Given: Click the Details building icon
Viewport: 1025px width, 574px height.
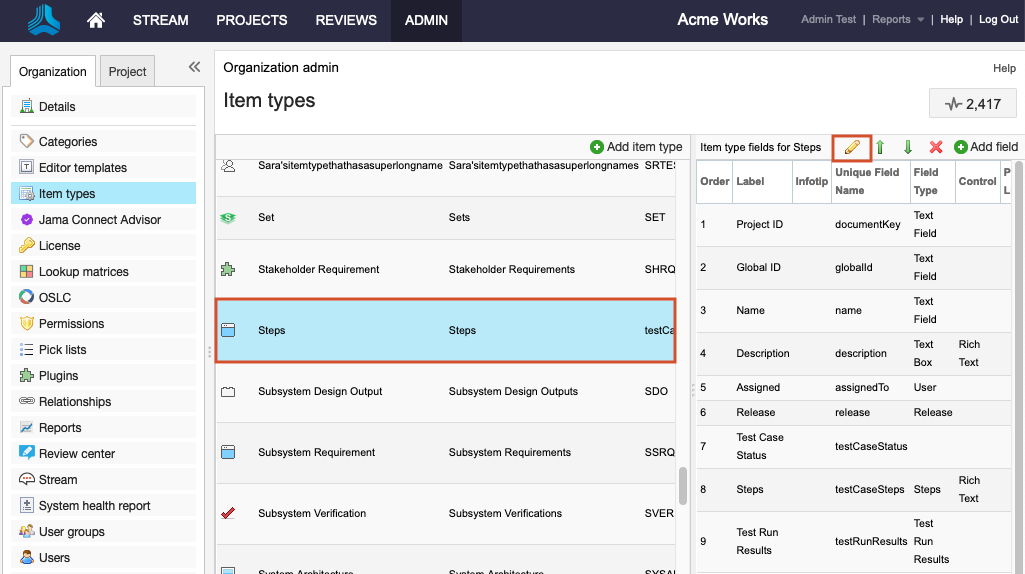Looking at the screenshot, I should pyautogui.click(x=26, y=106).
